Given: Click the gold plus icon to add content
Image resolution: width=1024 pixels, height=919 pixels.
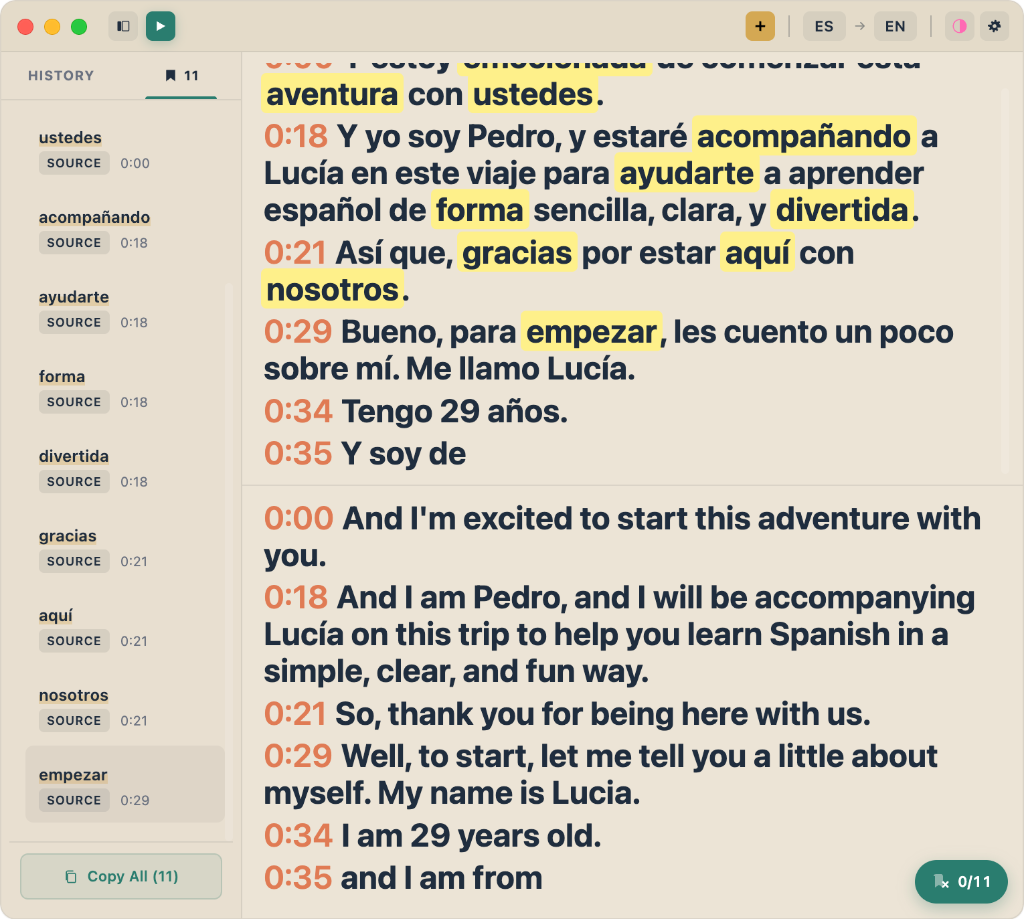Looking at the screenshot, I should pyautogui.click(x=760, y=26).
